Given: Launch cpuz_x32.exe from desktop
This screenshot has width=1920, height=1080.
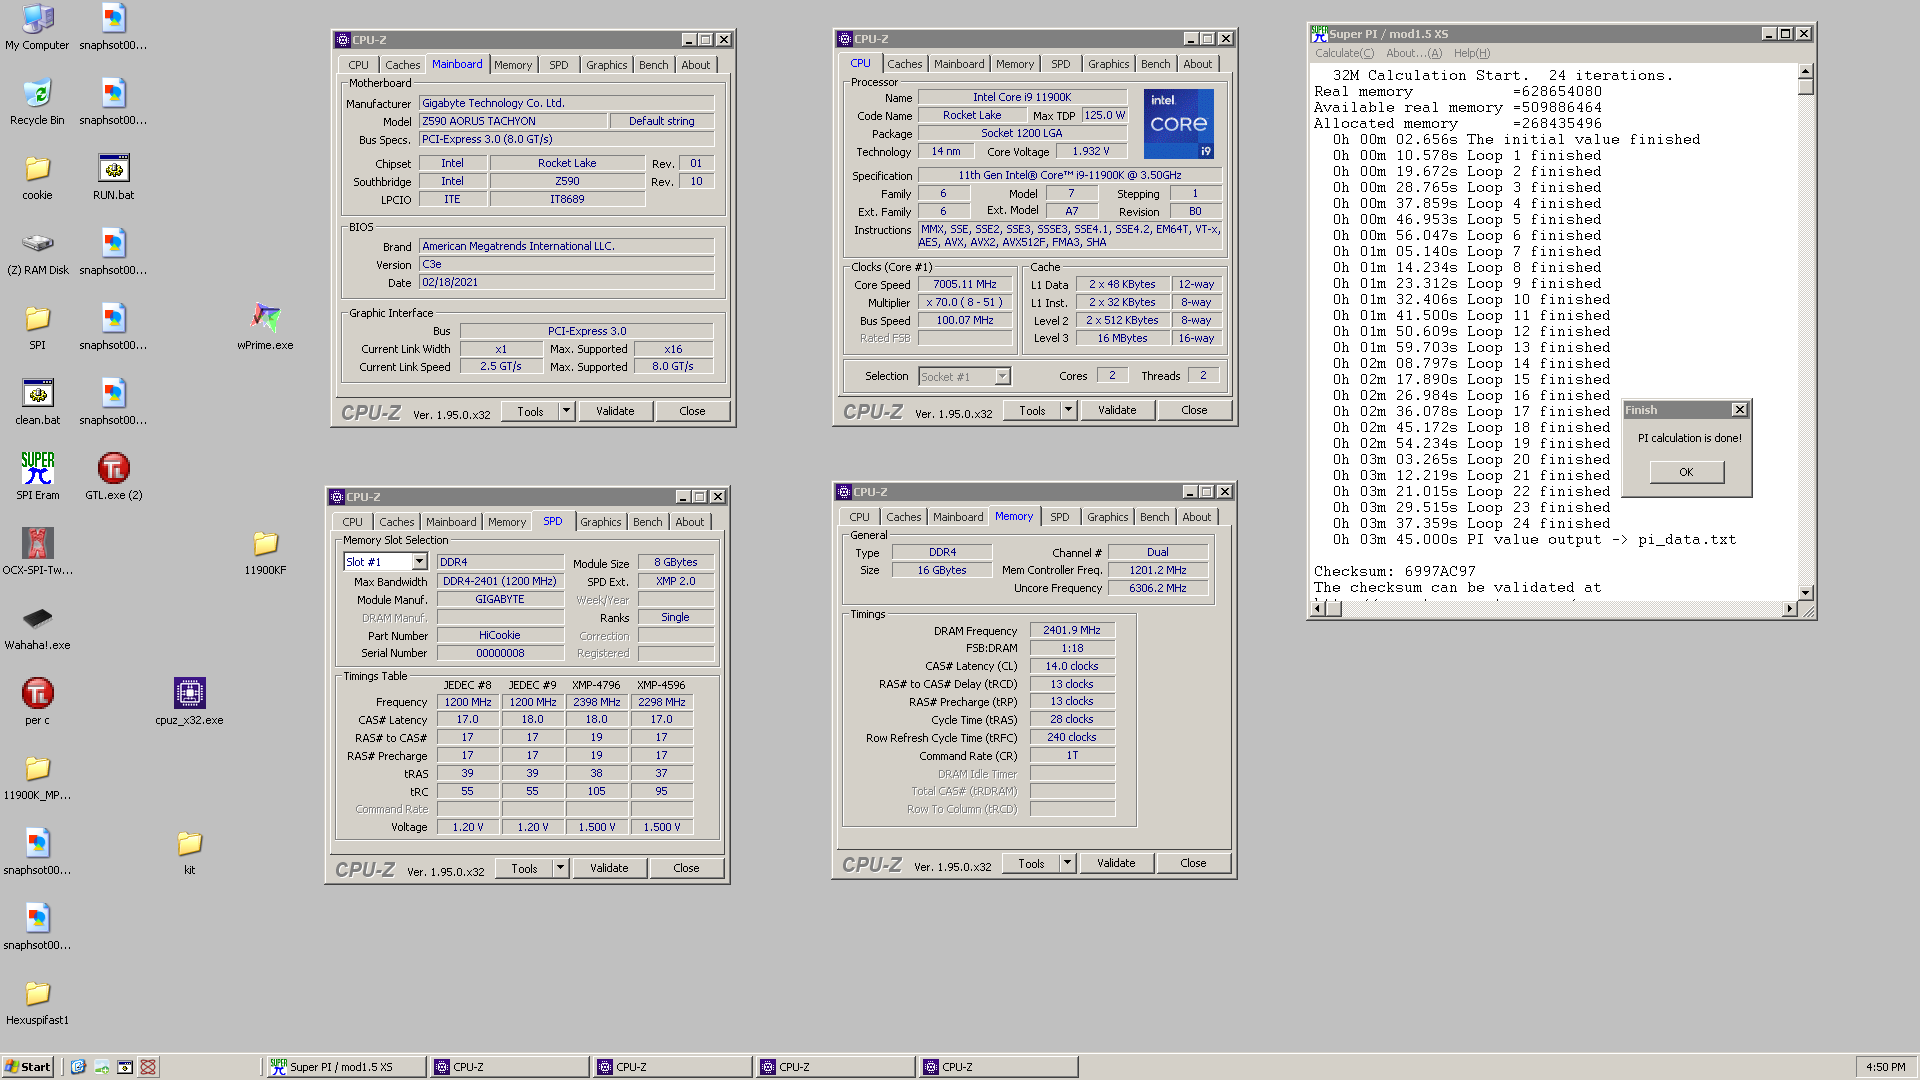Looking at the screenshot, I should 189,702.
